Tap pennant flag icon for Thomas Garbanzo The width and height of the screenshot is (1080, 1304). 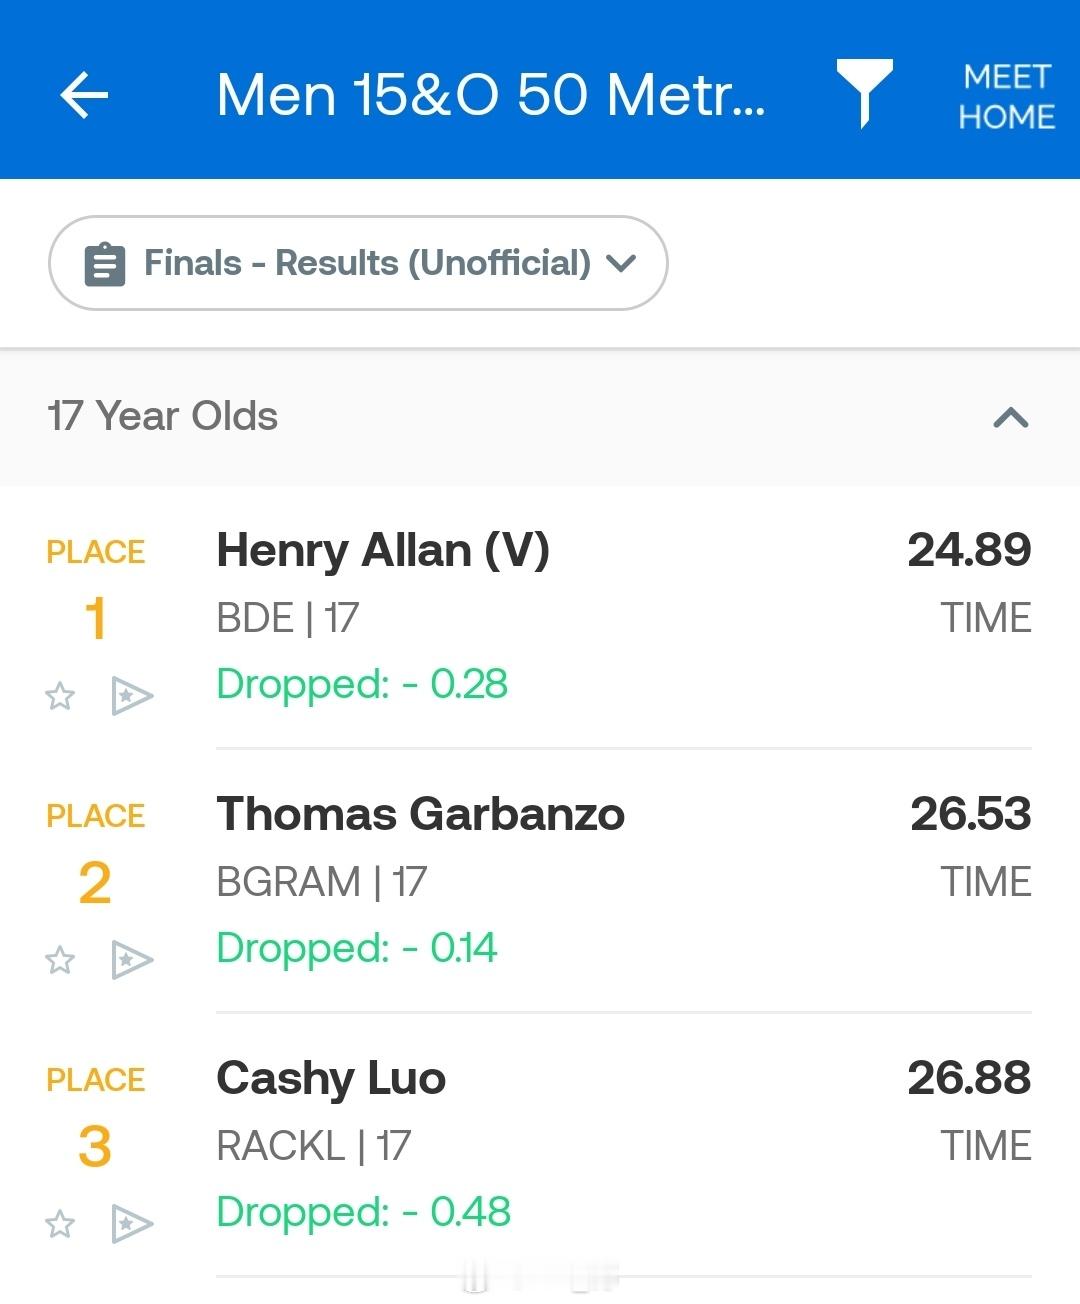pos(131,960)
